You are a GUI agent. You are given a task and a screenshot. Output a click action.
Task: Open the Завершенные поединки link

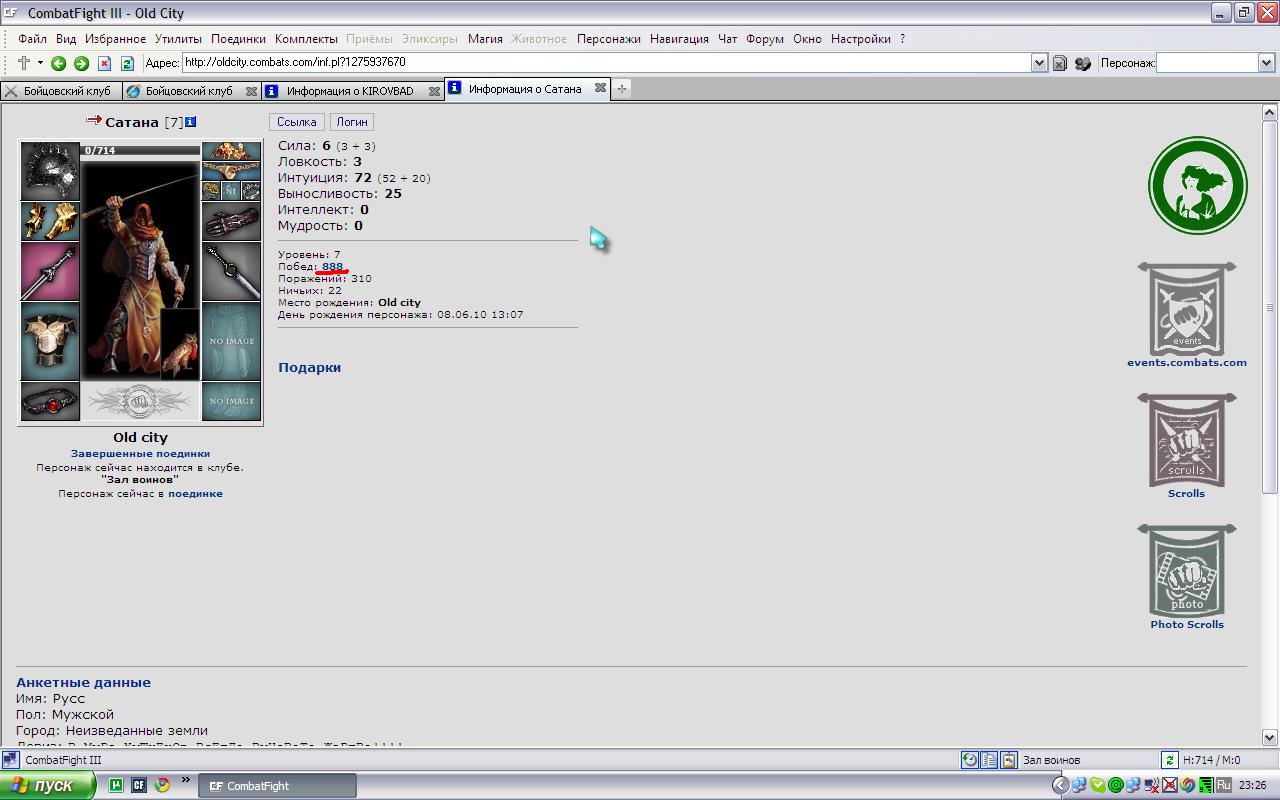pos(140,453)
